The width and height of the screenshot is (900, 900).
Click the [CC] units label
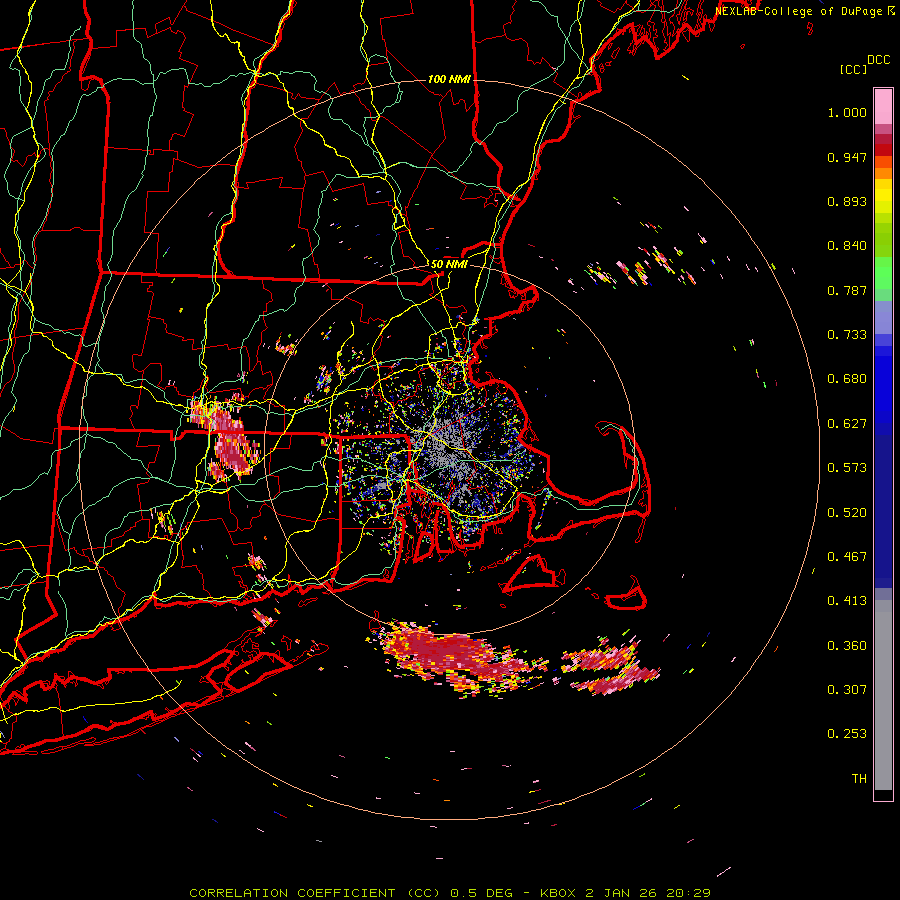853,69
